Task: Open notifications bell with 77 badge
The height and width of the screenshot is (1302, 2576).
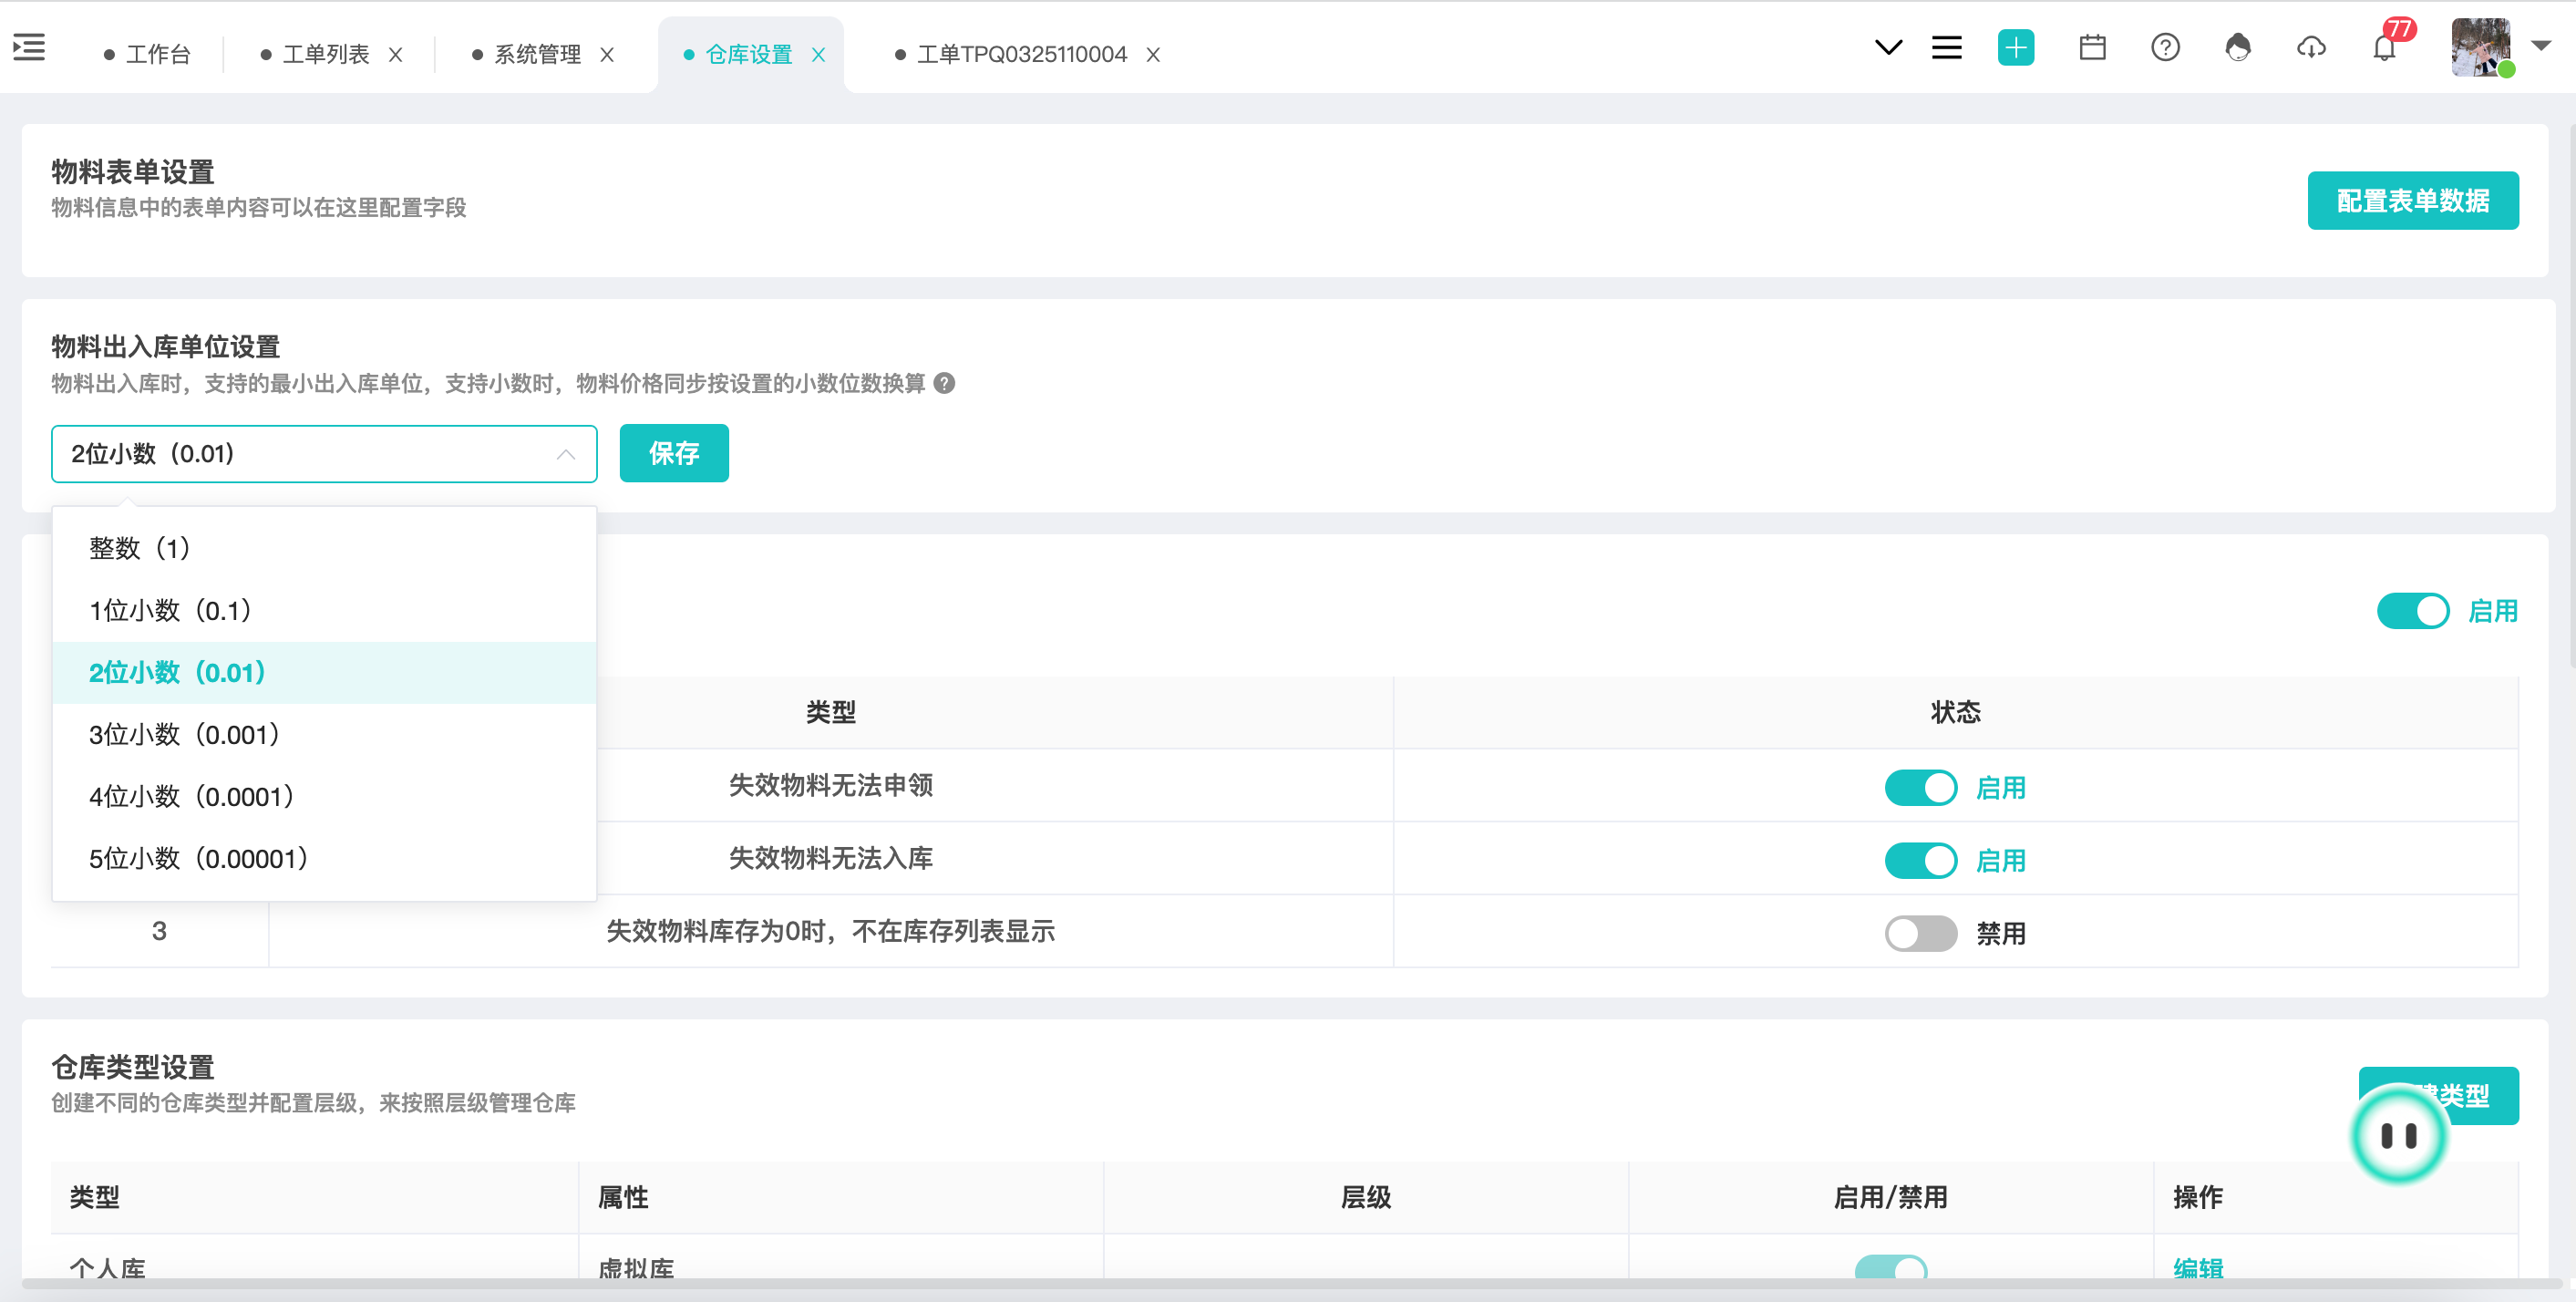Action: (x=2385, y=47)
